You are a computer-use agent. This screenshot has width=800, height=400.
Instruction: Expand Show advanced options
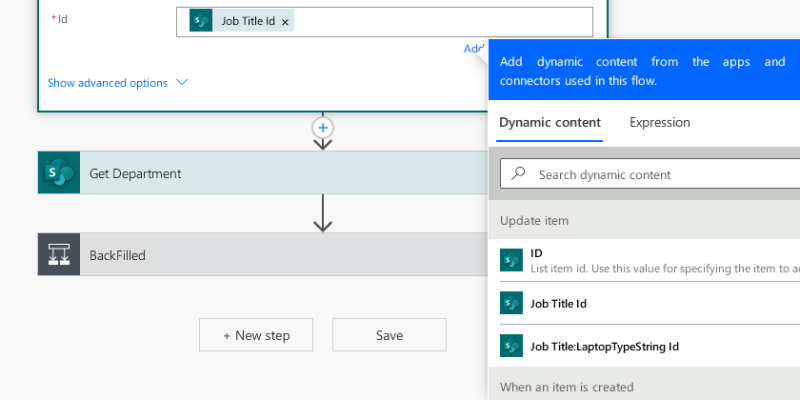pos(108,83)
